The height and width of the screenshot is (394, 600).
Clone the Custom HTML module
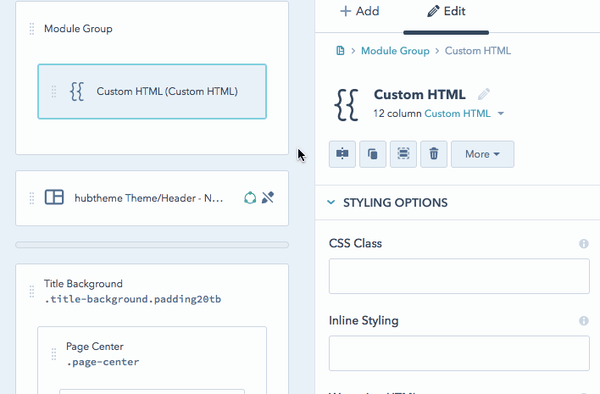(x=373, y=154)
